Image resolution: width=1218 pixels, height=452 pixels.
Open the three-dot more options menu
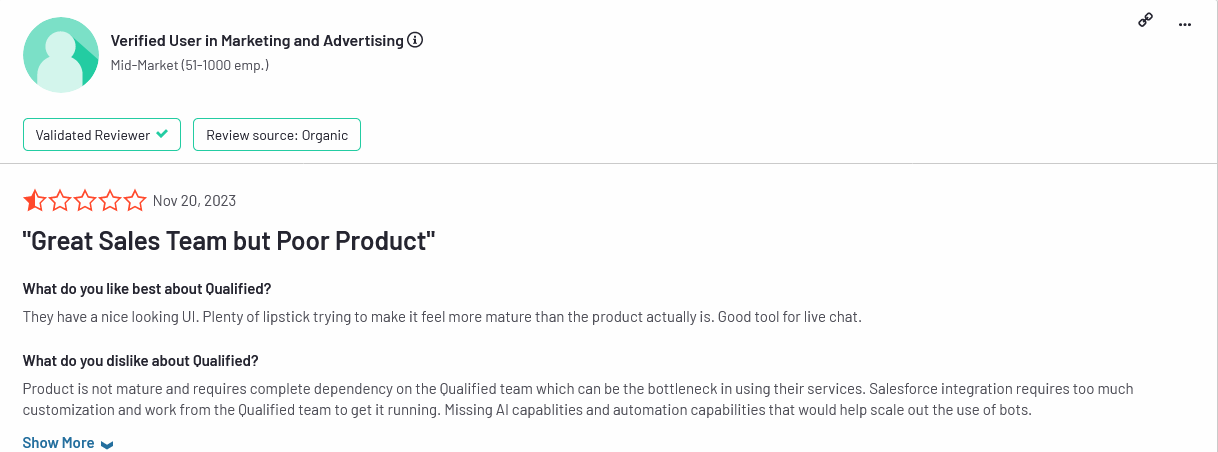pos(1186,23)
